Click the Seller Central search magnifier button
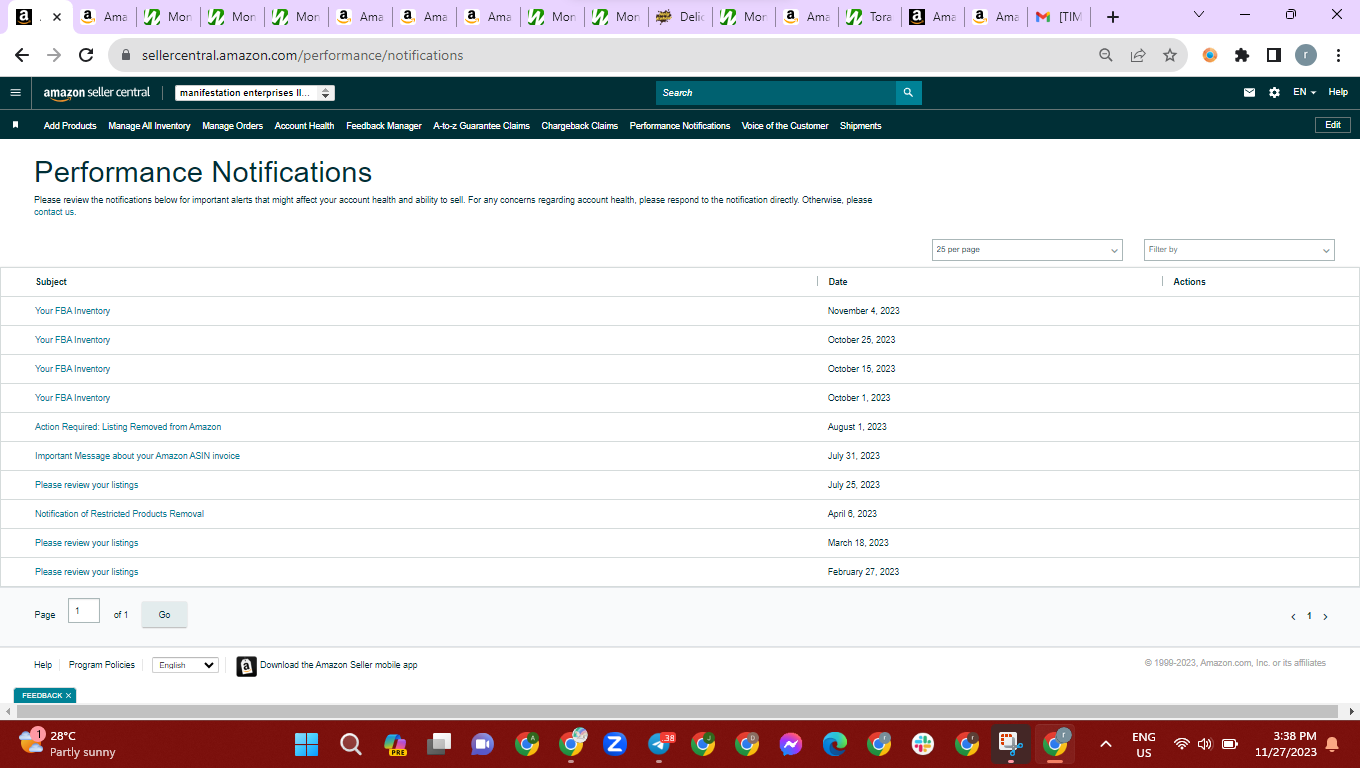Viewport: 1360px width, 768px height. pos(908,93)
